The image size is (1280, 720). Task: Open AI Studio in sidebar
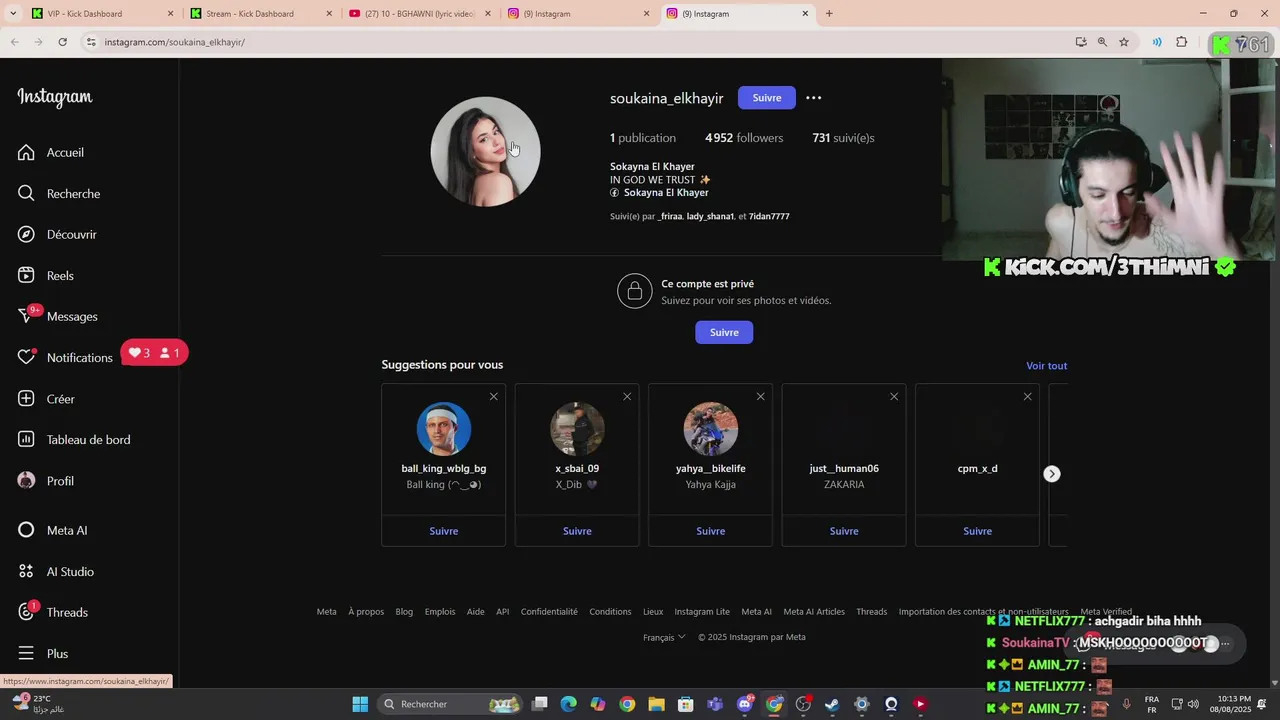click(x=56, y=571)
